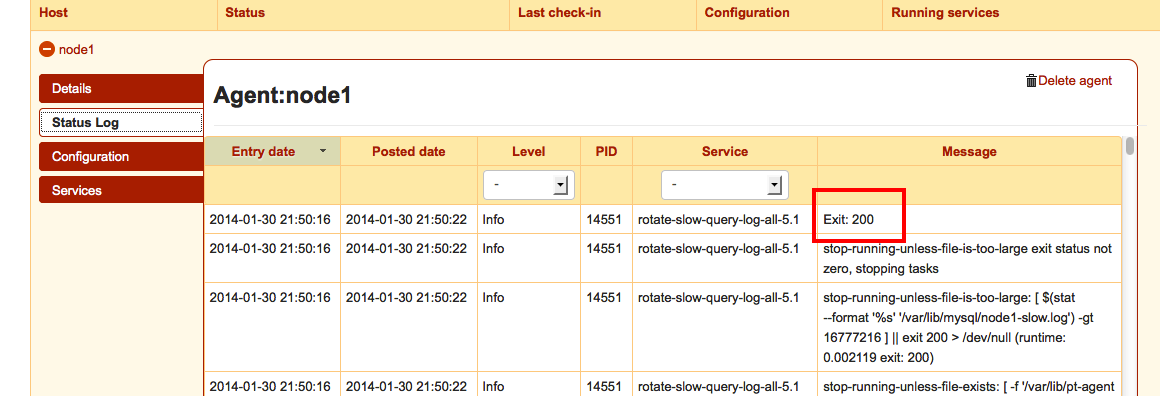Click the Delete agent link

tap(1074, 81)
